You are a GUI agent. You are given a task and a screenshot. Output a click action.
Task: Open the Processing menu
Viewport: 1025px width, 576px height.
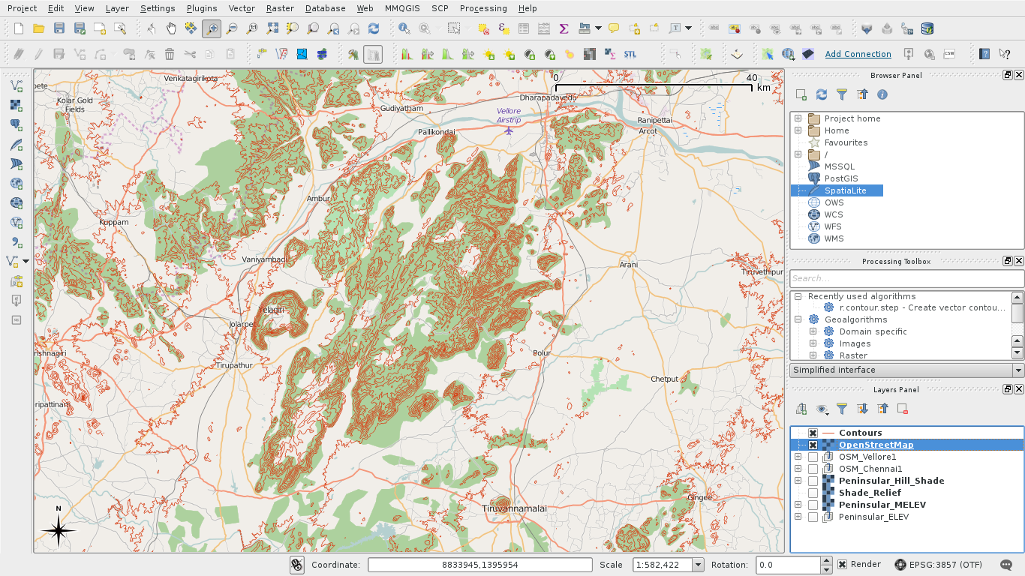[x=483, y=8]
